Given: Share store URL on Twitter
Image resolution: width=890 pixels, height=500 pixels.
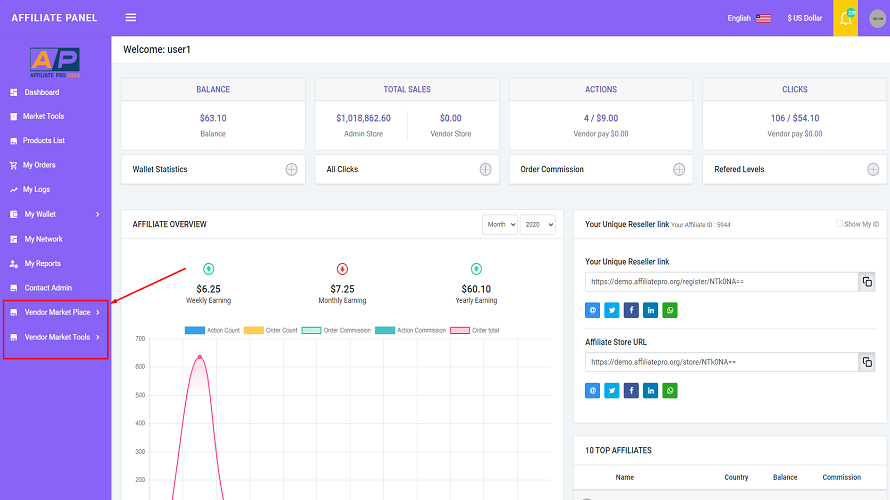Looking at the screenshot, I should point(611,390).
